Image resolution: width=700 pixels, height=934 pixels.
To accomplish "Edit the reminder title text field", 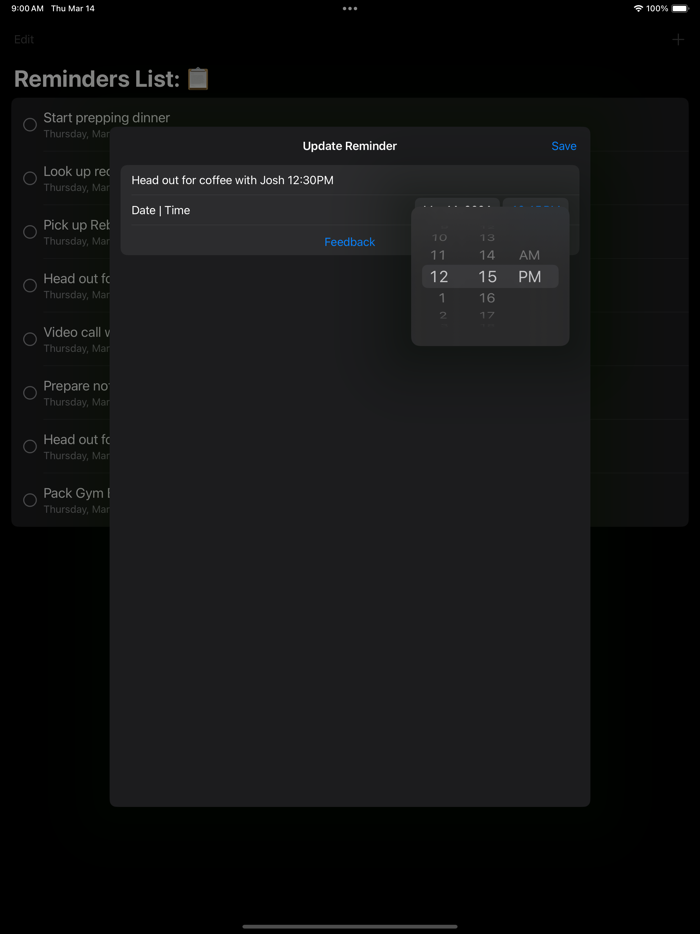I will [350, 180].
